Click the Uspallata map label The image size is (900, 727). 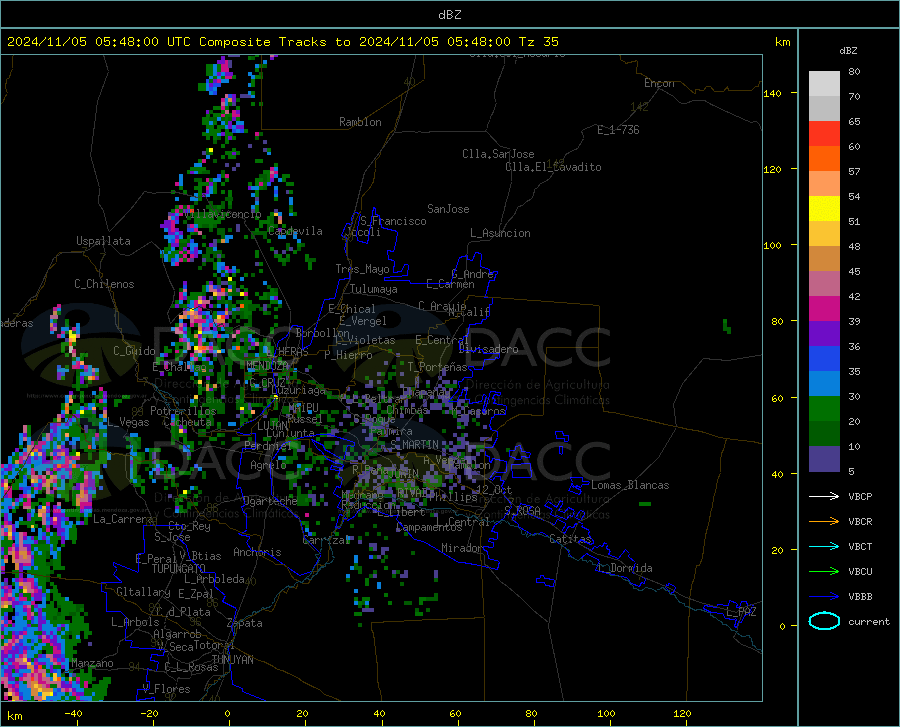point(103,241)
